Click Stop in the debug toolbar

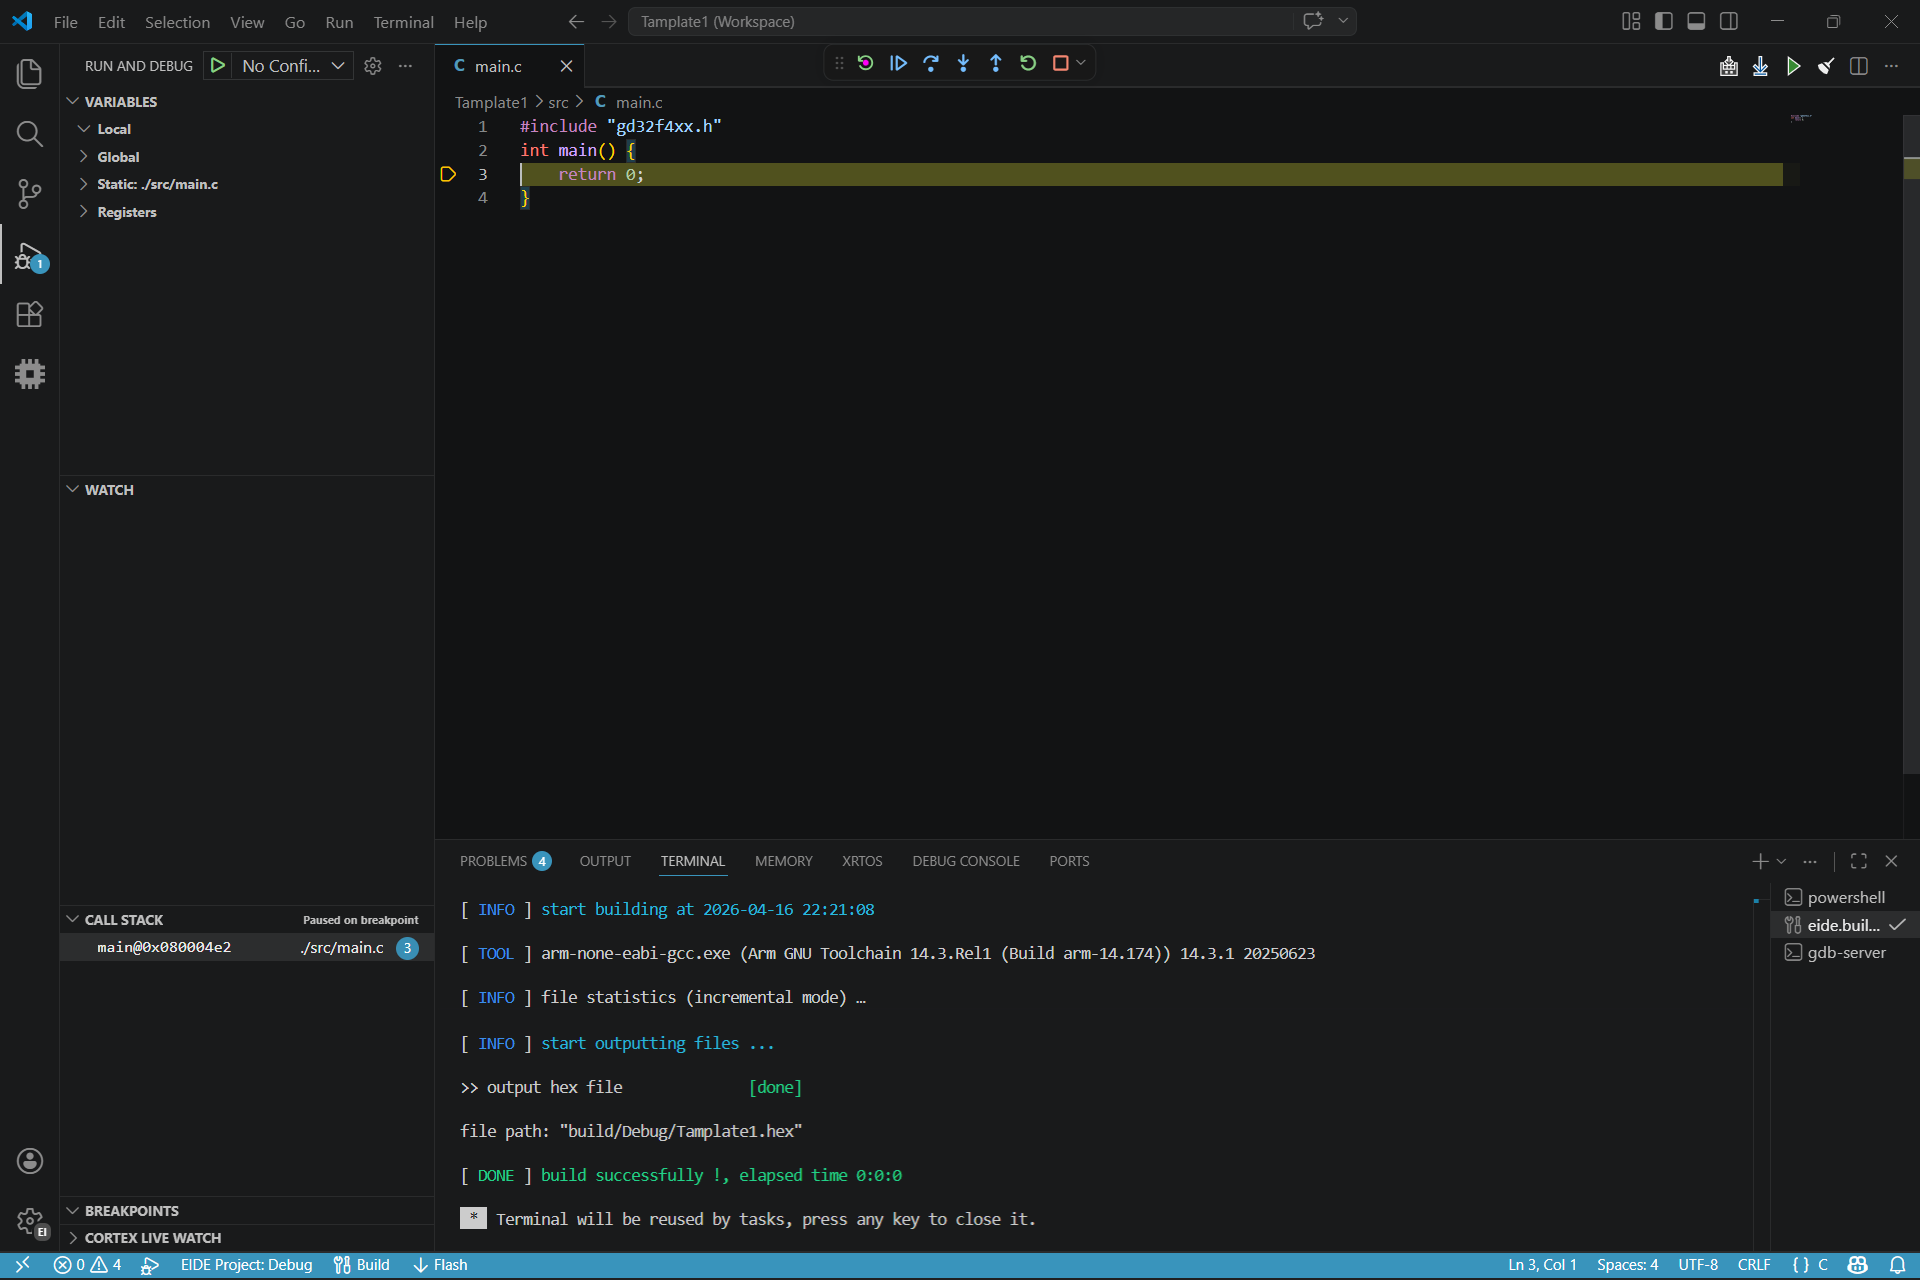[x=1061, y=63]
